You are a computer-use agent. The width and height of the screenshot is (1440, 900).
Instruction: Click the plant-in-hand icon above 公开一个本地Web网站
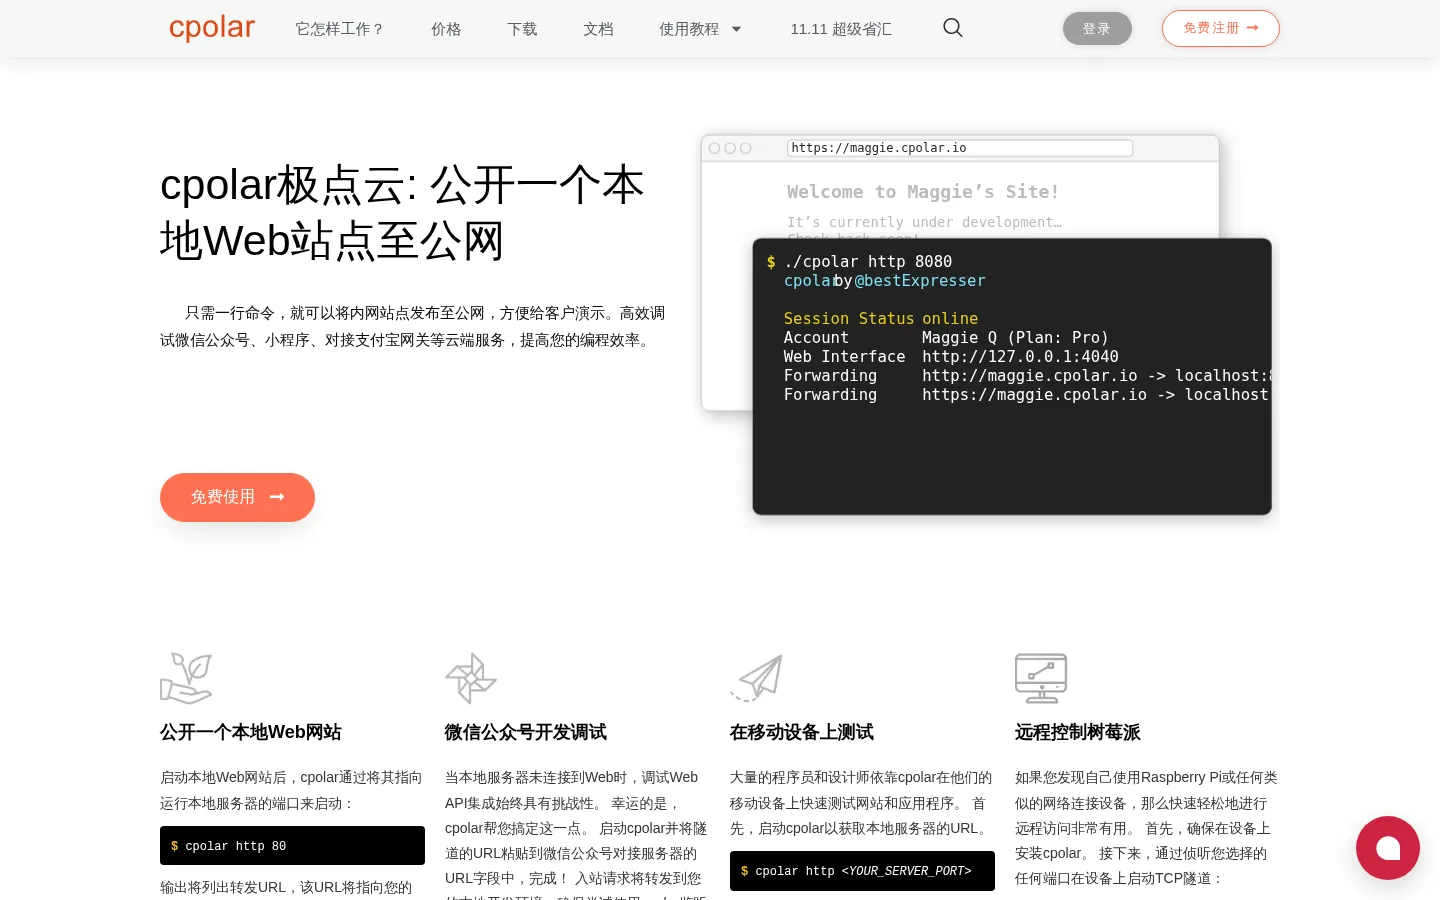click(x=186, y=678)
